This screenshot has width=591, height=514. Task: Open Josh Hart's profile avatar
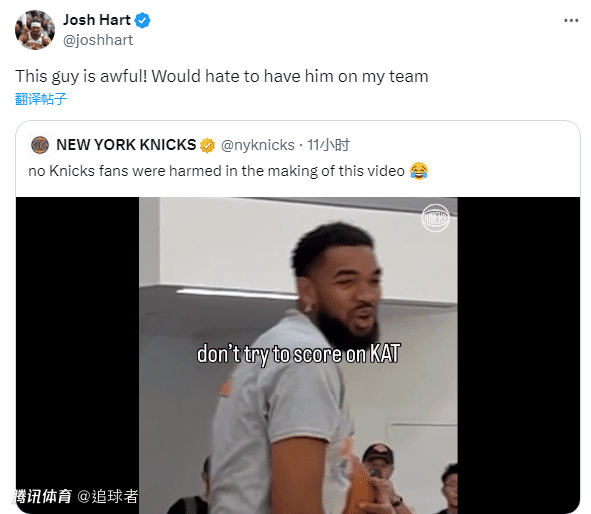[x=35, y=30]
